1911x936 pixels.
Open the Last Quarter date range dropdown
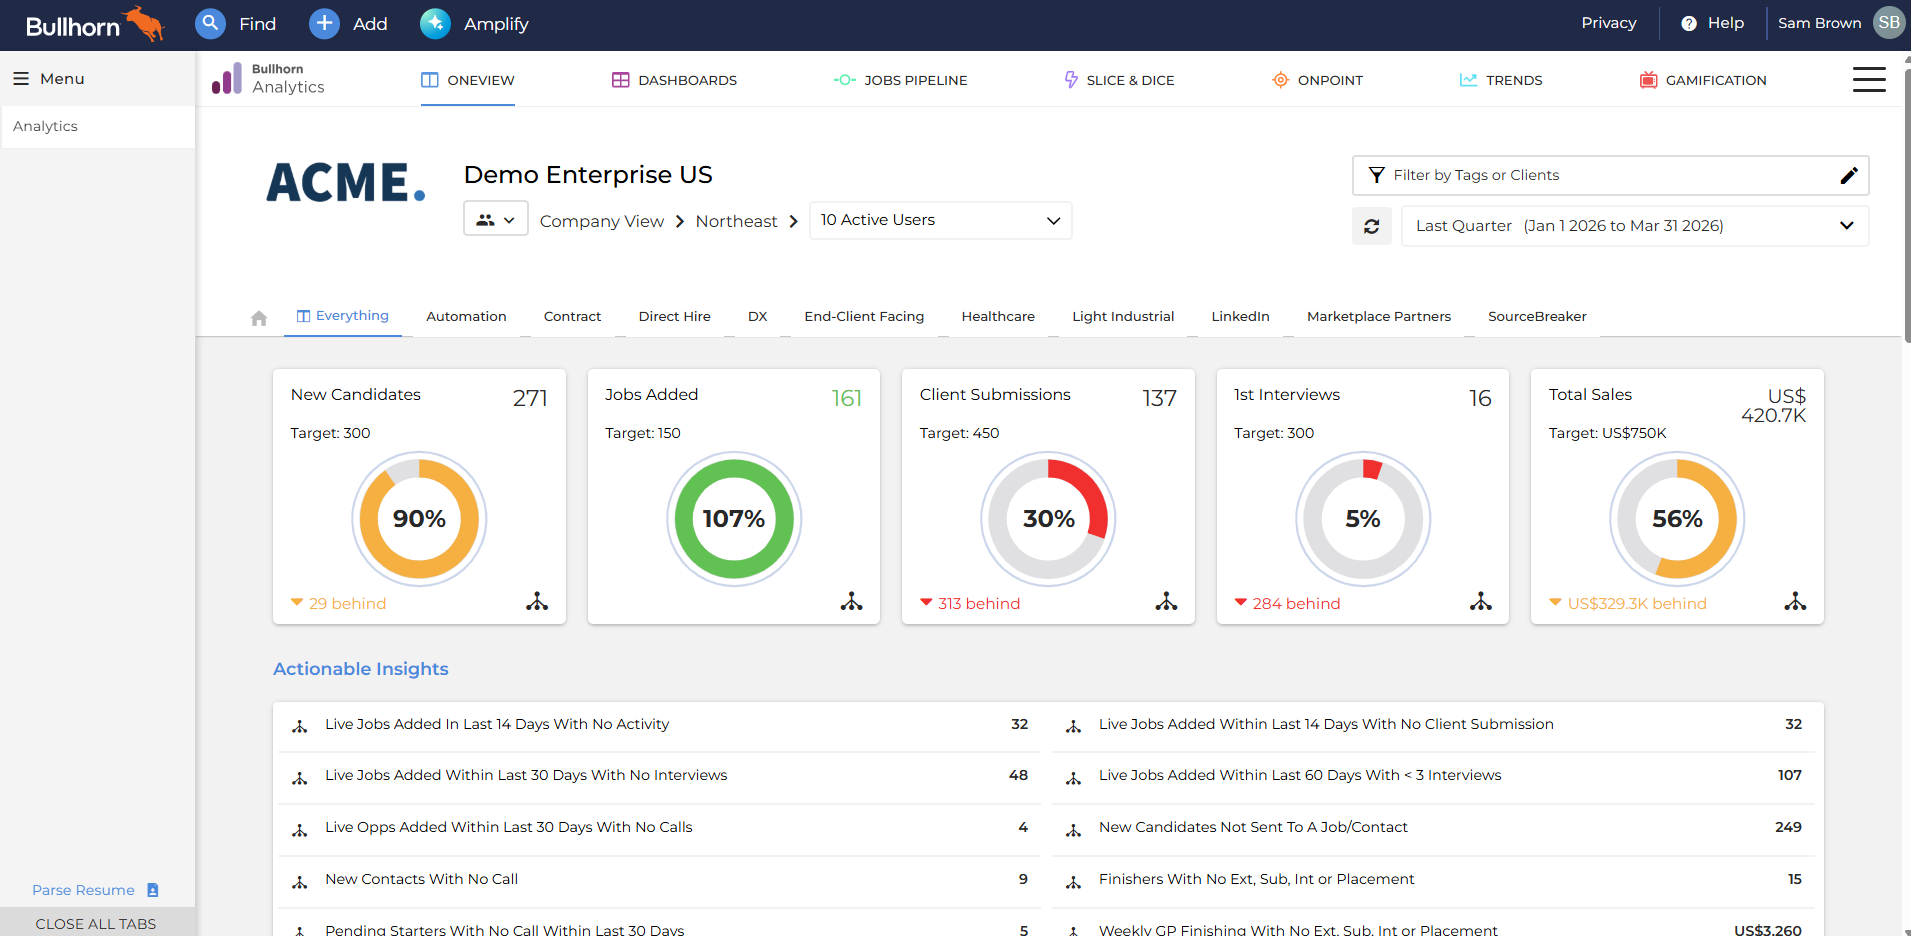(1635, 226)
